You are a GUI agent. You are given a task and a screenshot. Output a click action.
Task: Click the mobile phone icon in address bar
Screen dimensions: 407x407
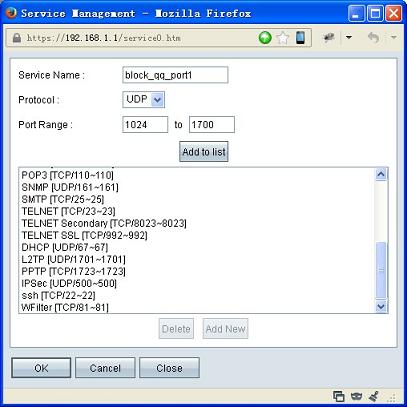coord(300,37)
